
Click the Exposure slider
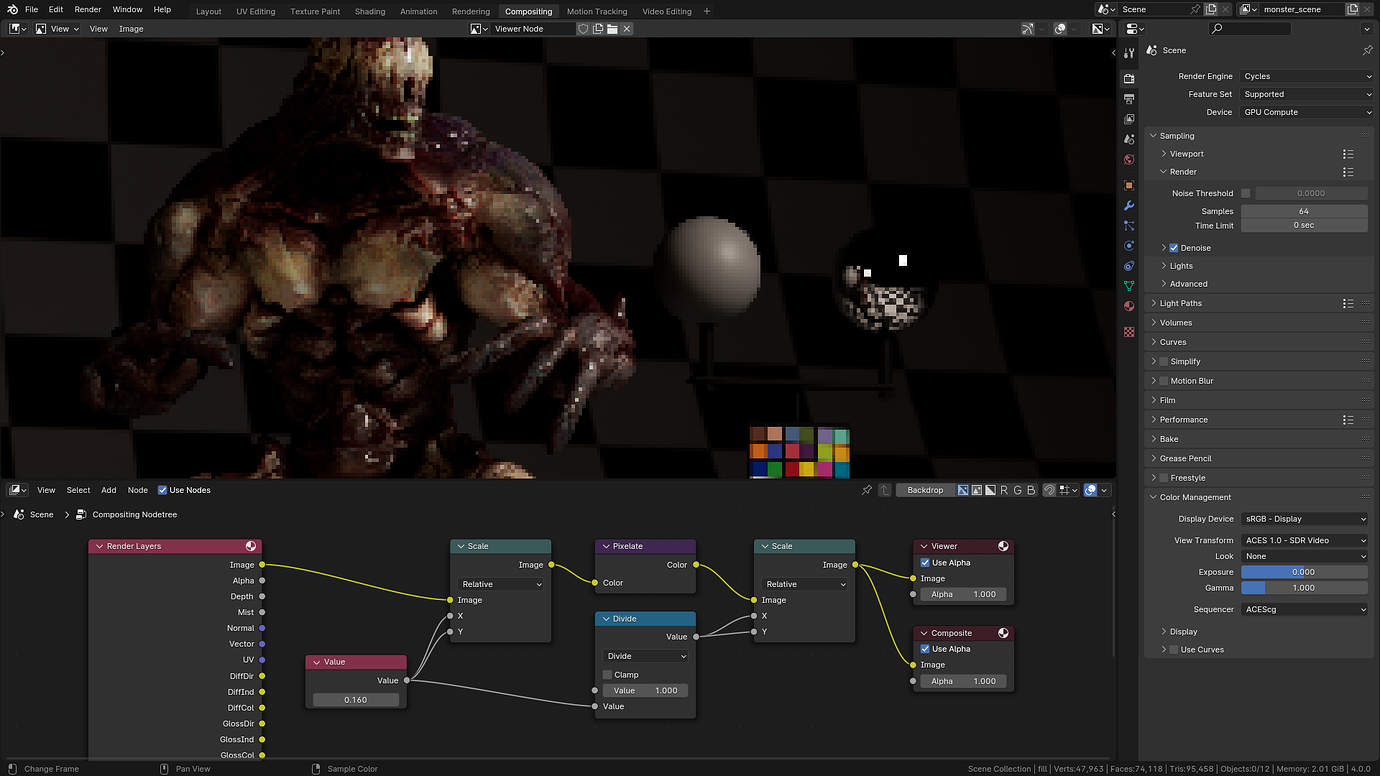coord(1304,572)
